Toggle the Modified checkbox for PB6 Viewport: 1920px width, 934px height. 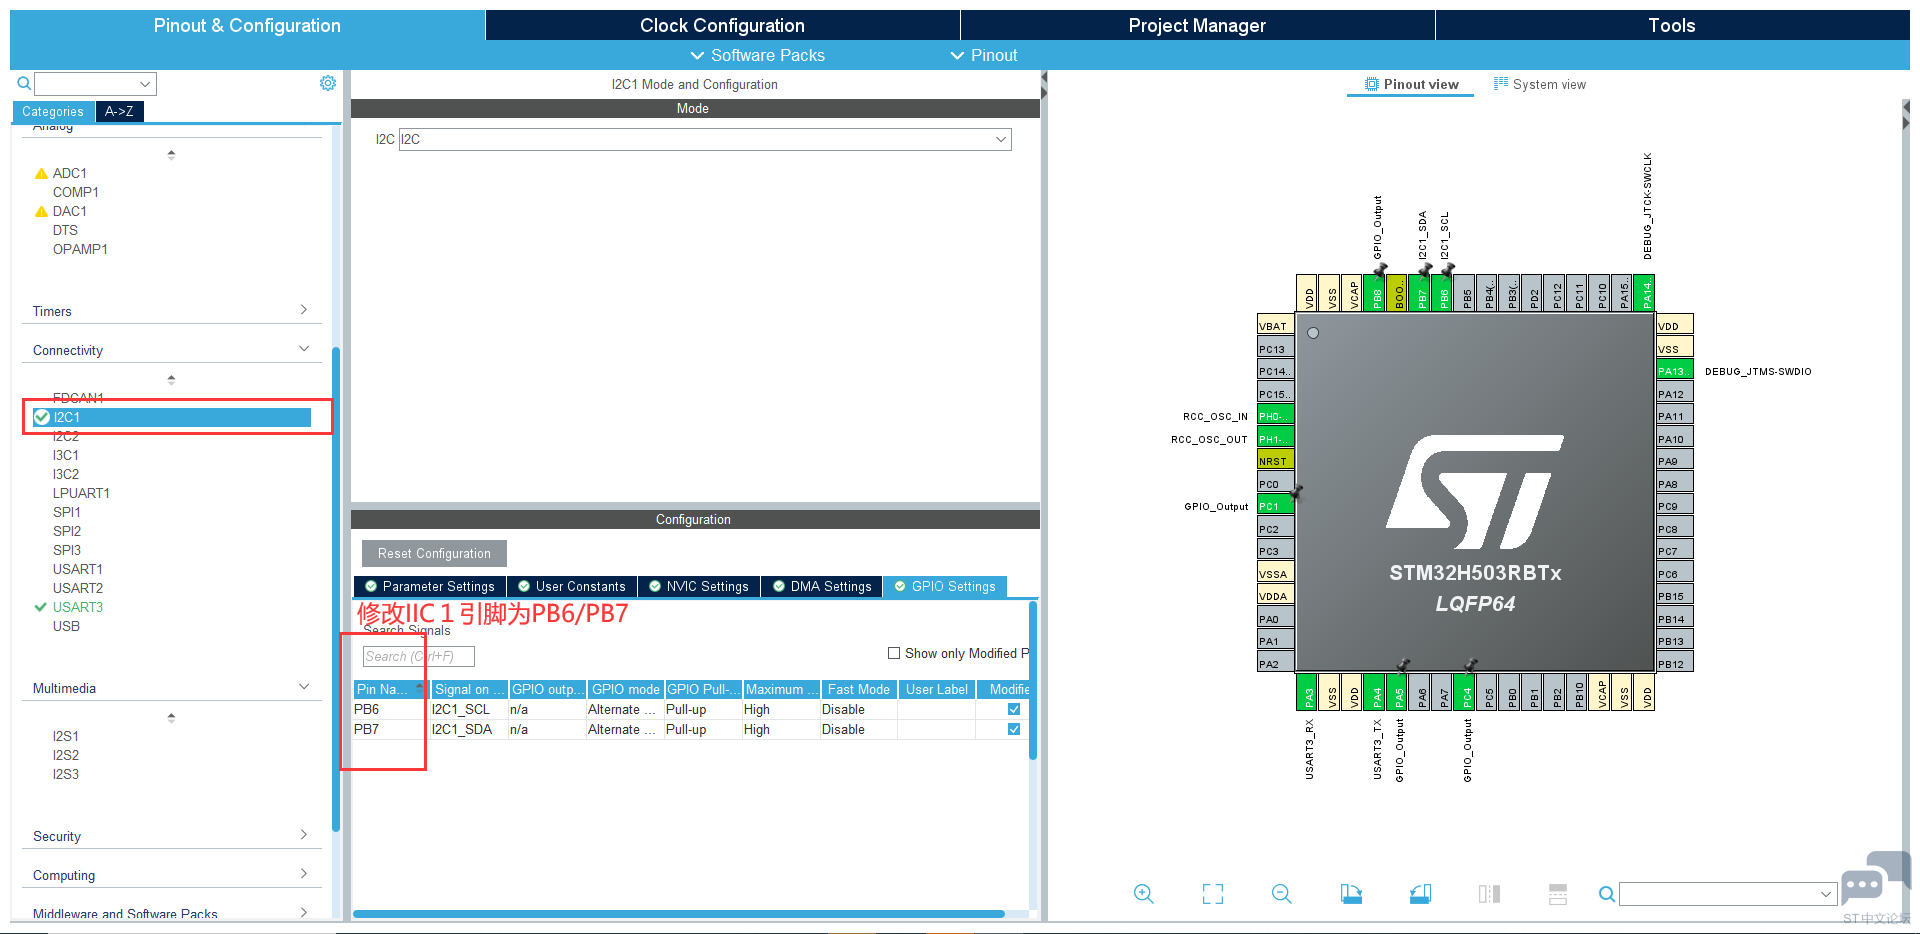[1014, 709]
